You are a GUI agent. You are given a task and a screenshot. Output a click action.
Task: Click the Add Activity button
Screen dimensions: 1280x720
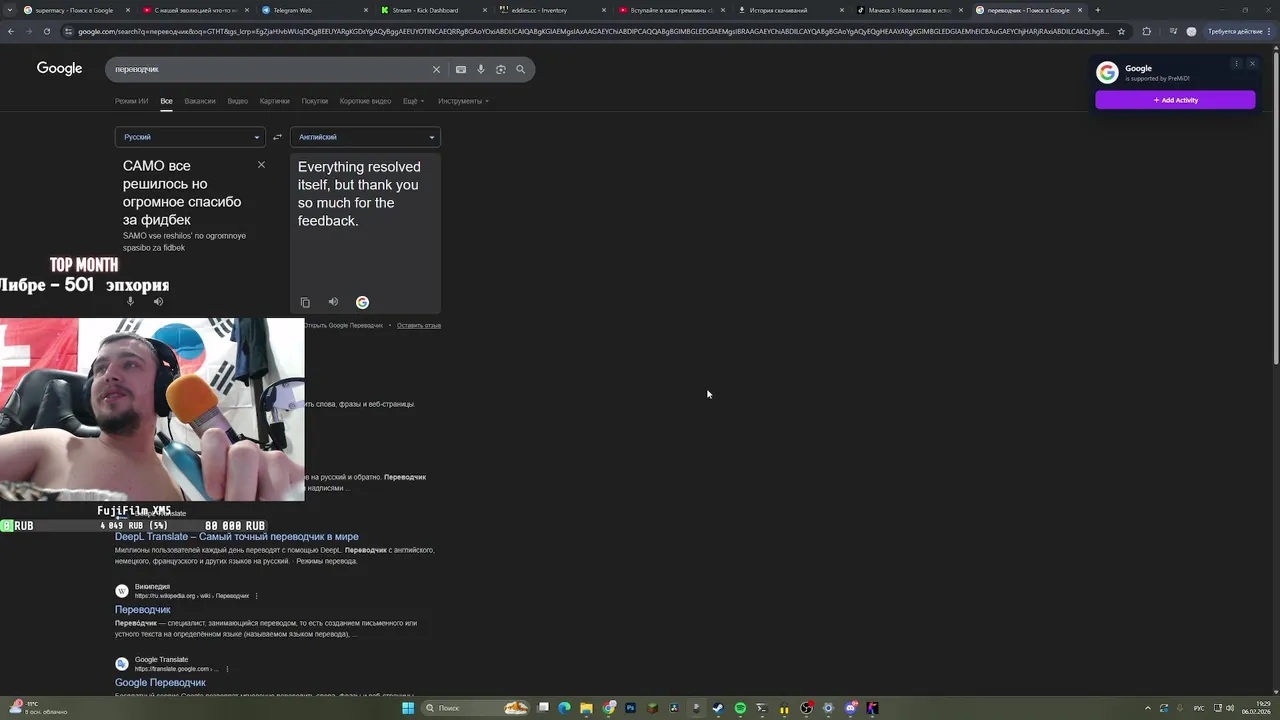coord(1175,100)
